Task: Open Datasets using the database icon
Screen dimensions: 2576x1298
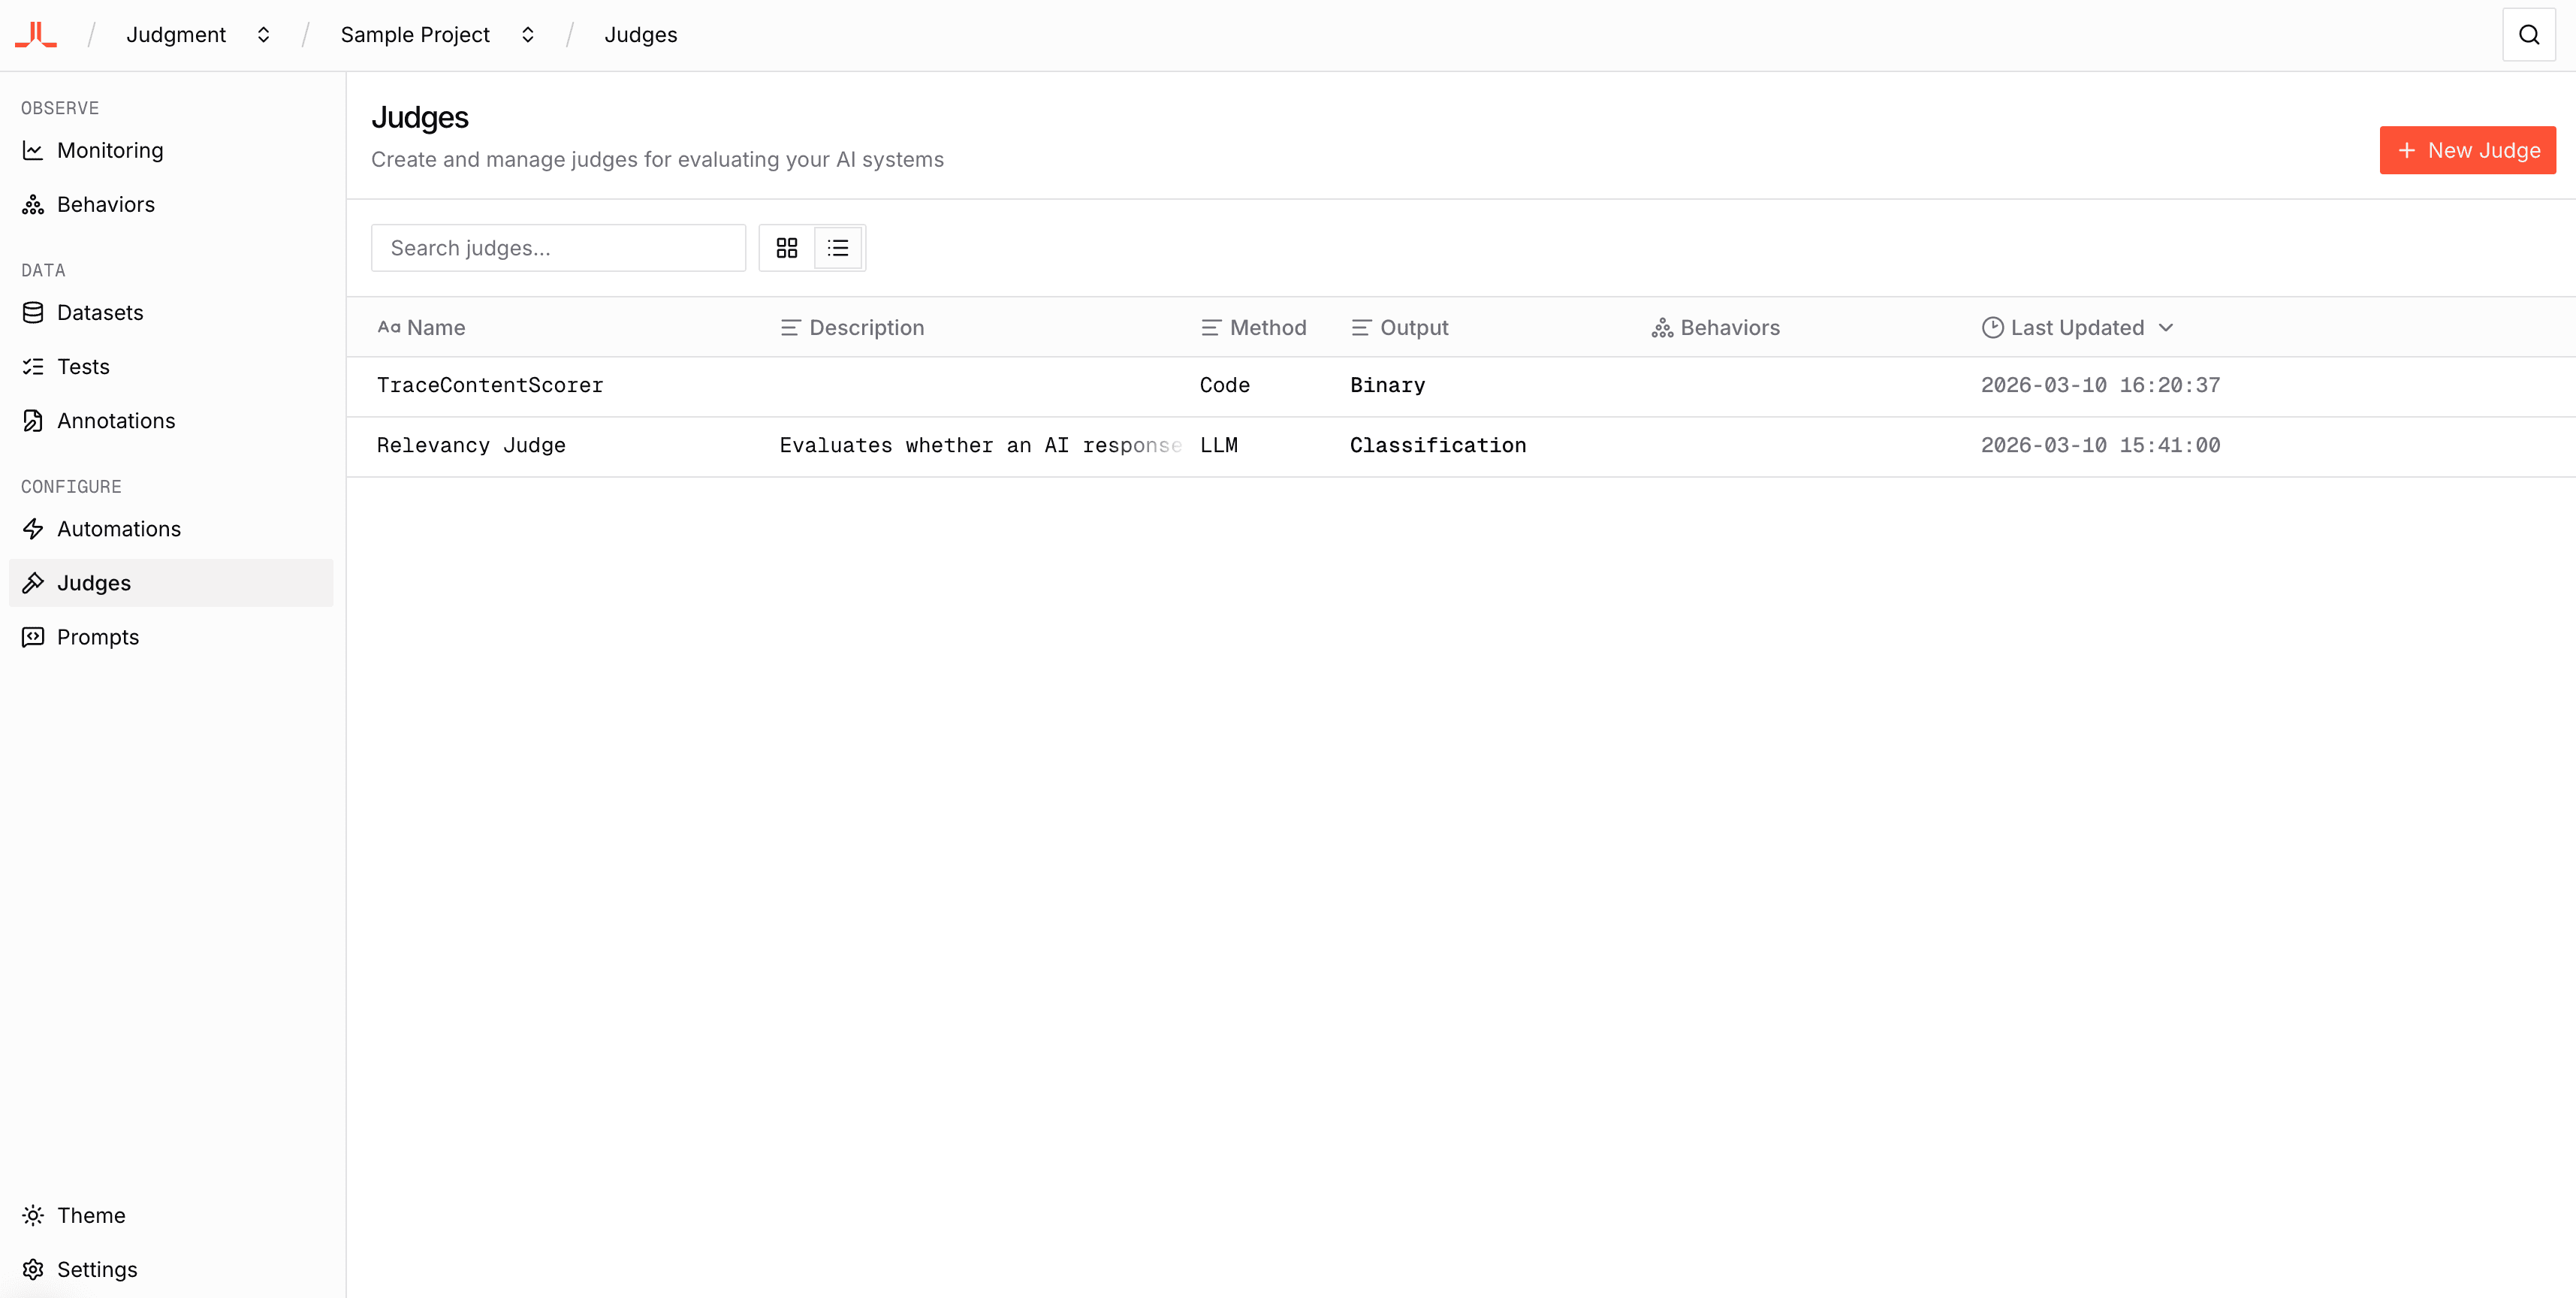Action: [33, 312]
